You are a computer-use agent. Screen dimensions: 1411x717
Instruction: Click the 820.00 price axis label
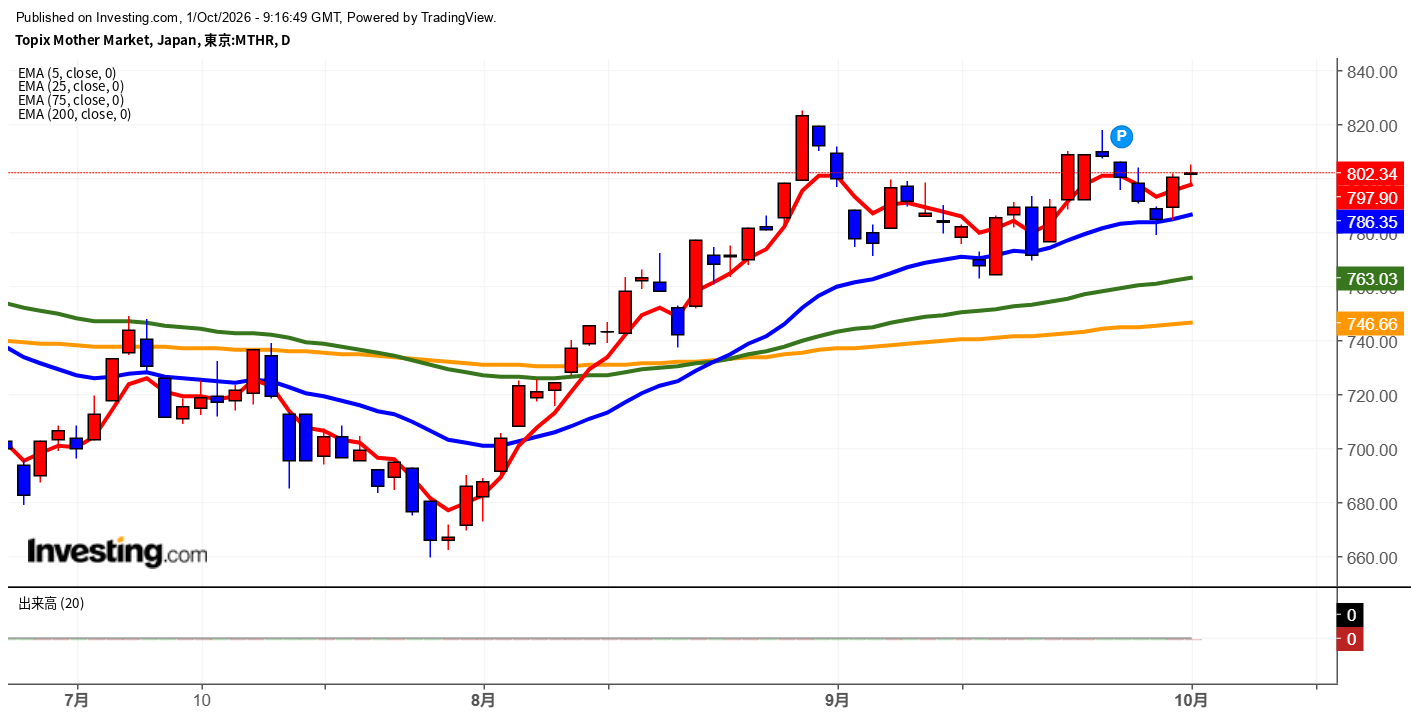1371,126
